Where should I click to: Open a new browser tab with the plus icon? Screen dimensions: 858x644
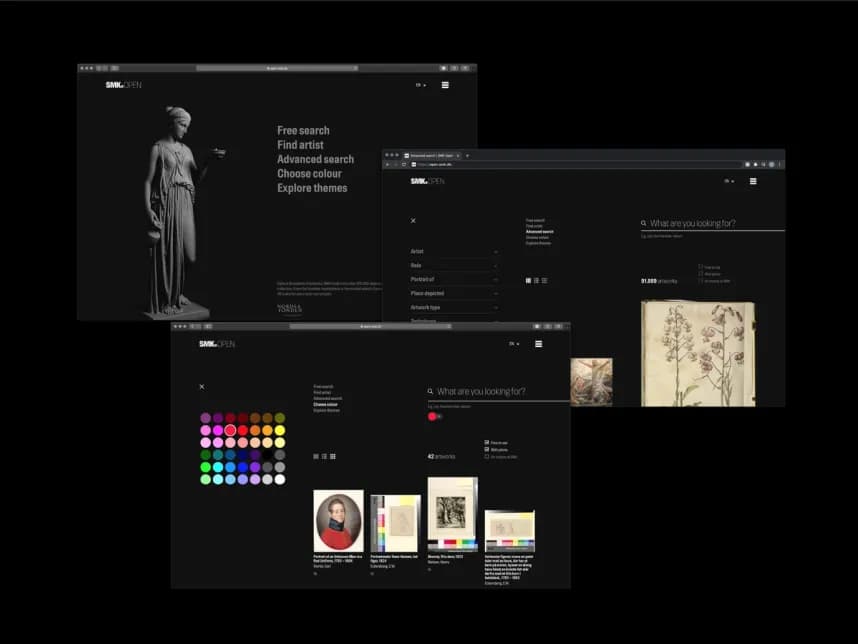pos(467,156)
